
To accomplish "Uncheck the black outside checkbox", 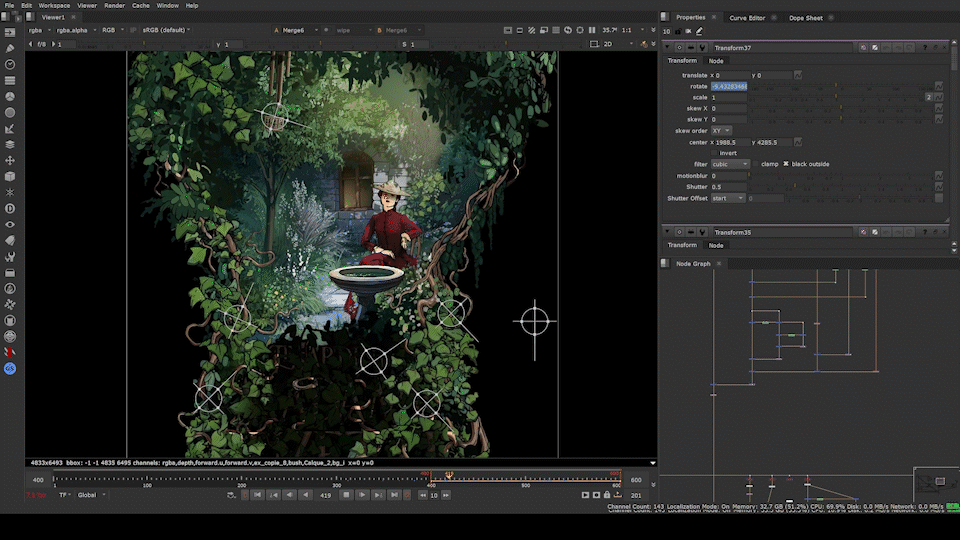I will (786, 164).
